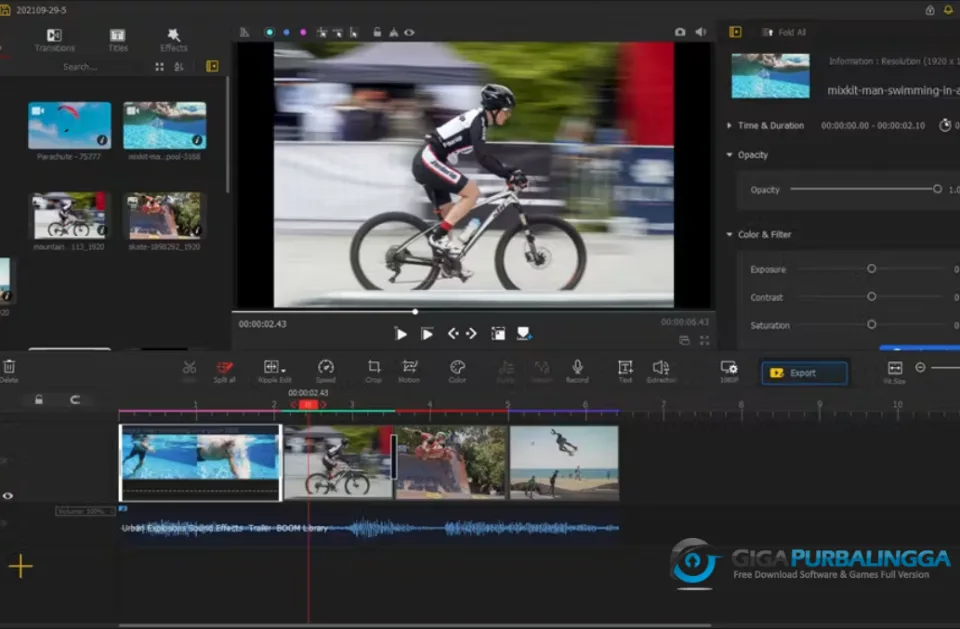960x629 pixels.
Task: Click the media library Search field
Action: 80,67
